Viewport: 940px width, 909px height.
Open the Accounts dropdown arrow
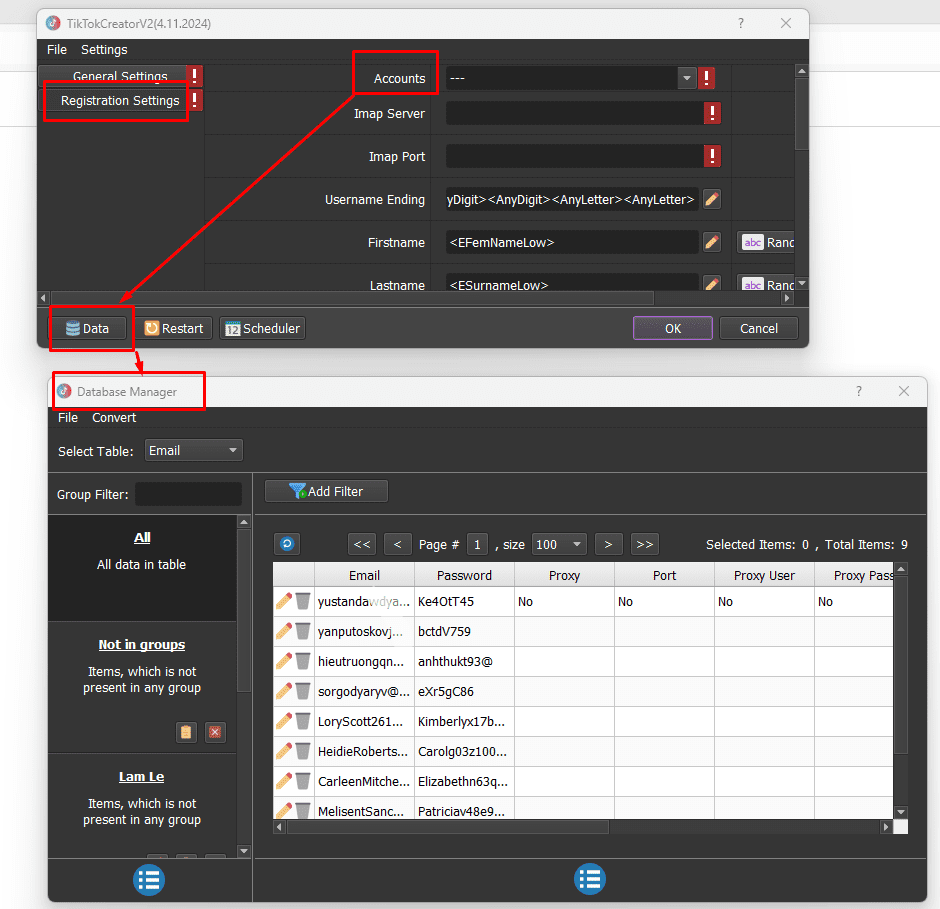tap(686, 78)
